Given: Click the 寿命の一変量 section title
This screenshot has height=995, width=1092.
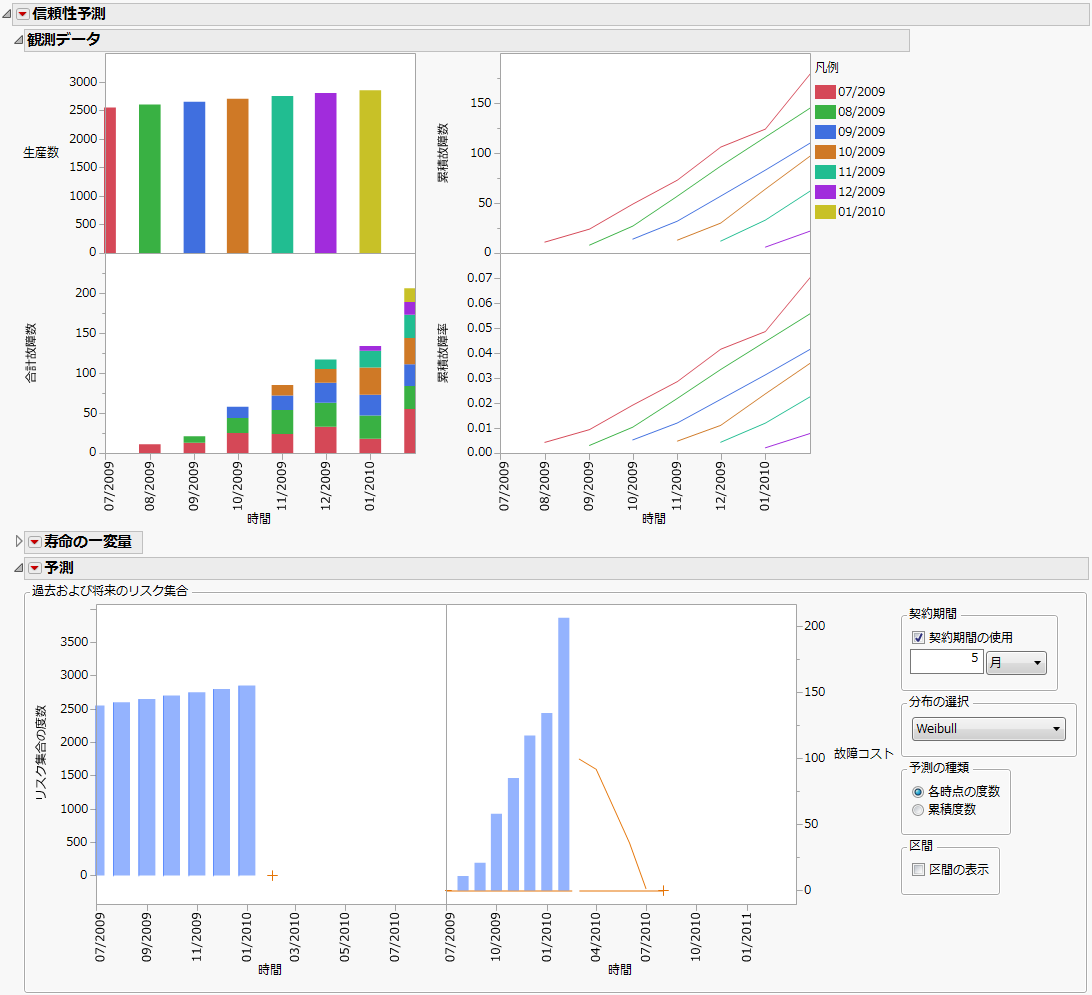Looking at the screenshot, I should (88, 542).
